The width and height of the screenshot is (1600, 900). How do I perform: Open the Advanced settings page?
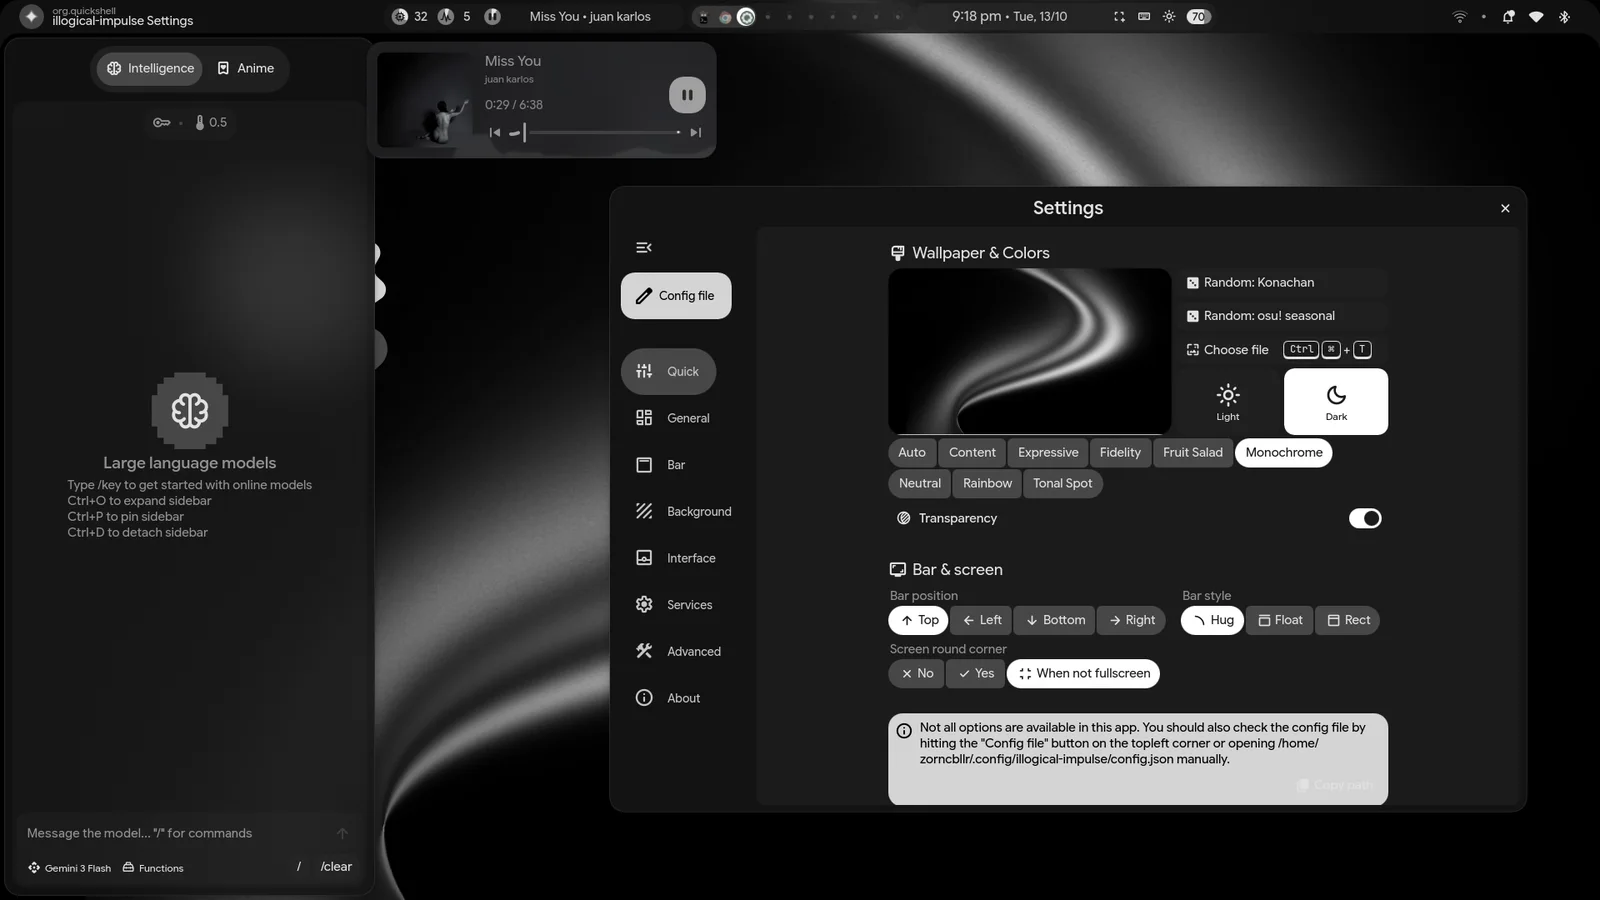coord(679,651)
